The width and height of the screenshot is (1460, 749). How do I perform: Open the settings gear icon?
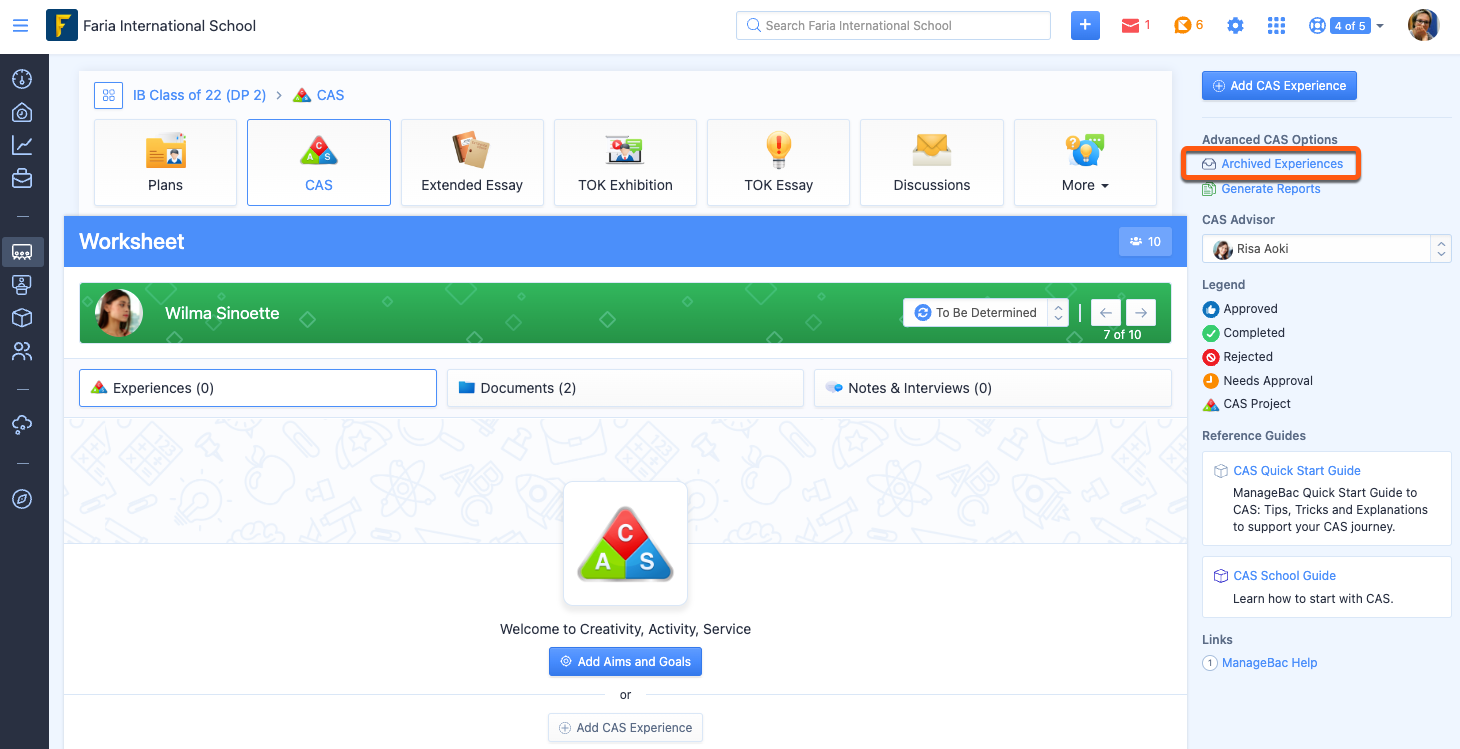coord(1235,26)
